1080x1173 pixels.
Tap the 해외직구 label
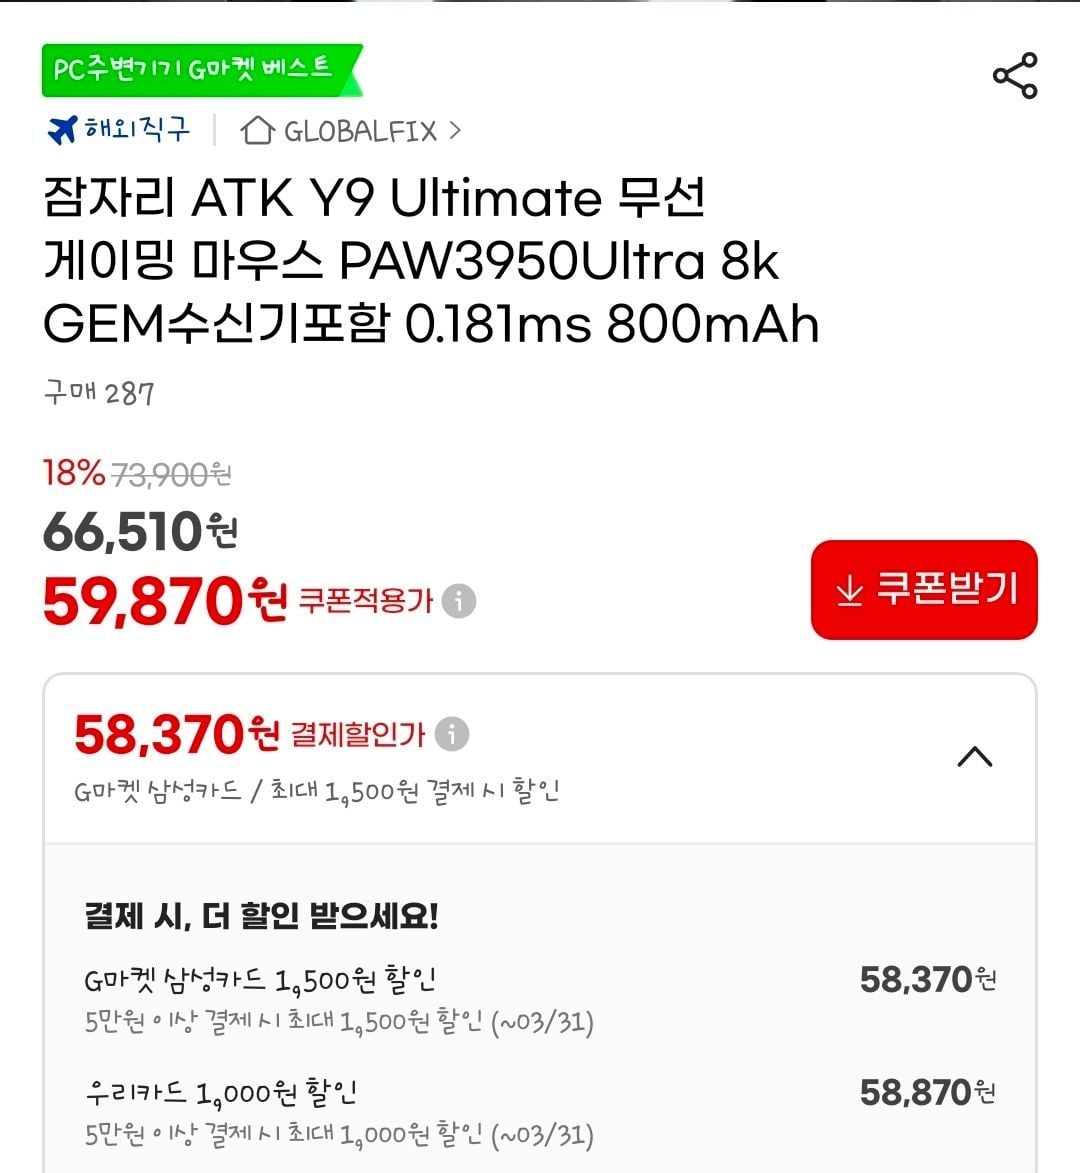click(137, 130)
